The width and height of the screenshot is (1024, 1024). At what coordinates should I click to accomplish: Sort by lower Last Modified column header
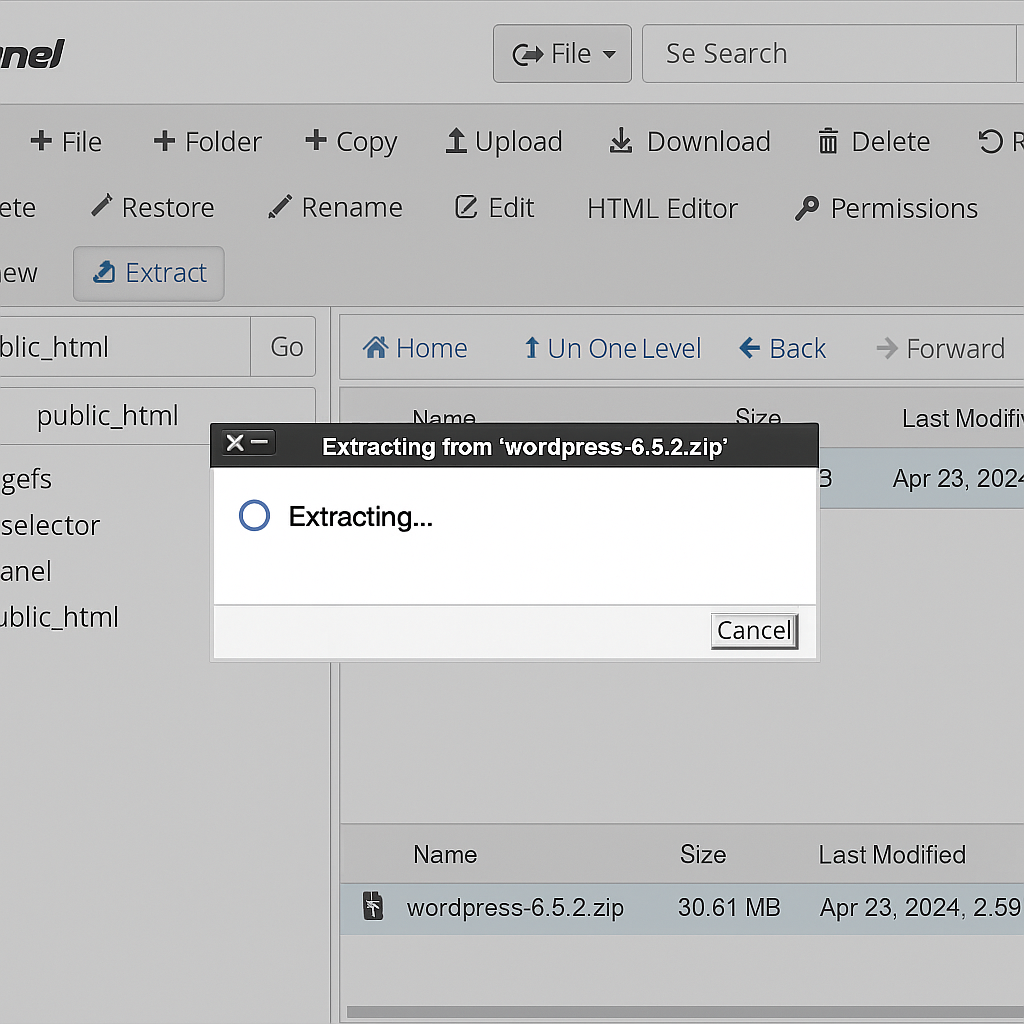point(892,855)
